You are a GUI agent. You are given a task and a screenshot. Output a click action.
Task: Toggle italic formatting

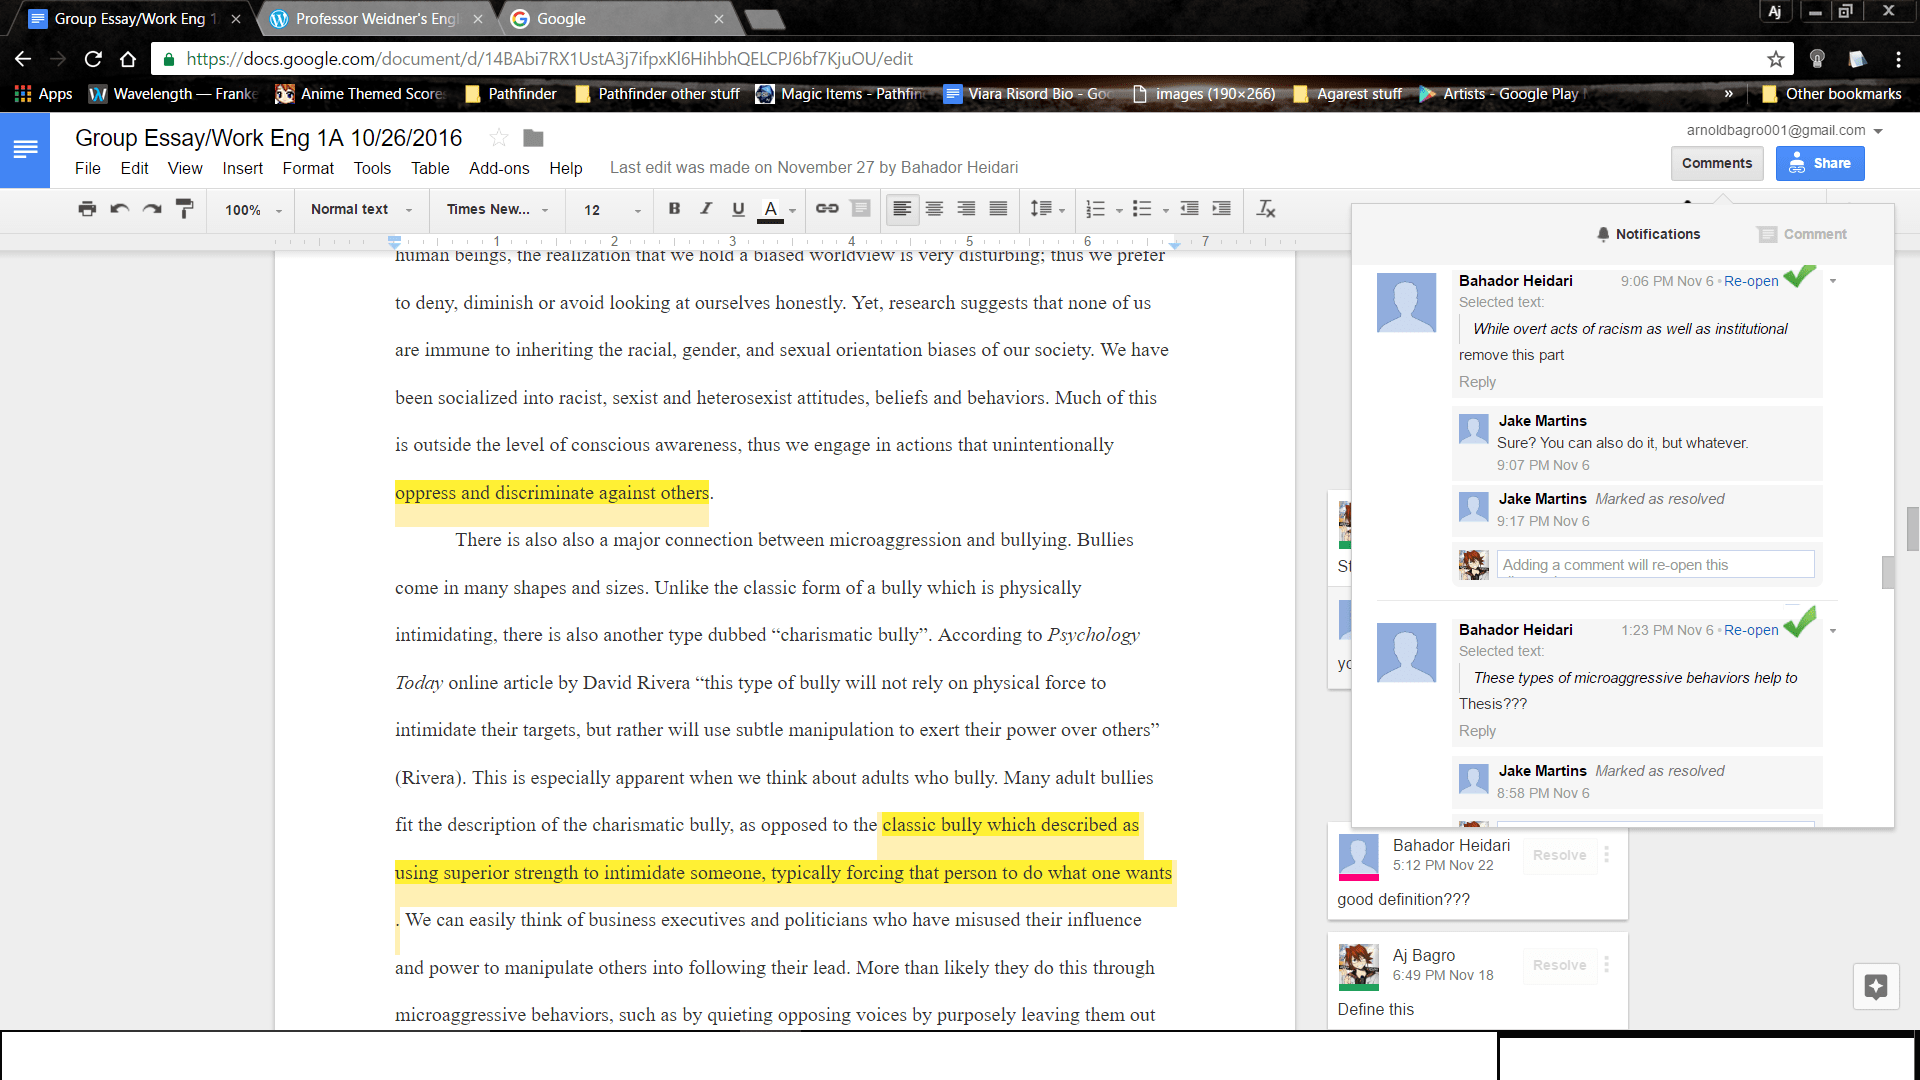tap(706, 209)
